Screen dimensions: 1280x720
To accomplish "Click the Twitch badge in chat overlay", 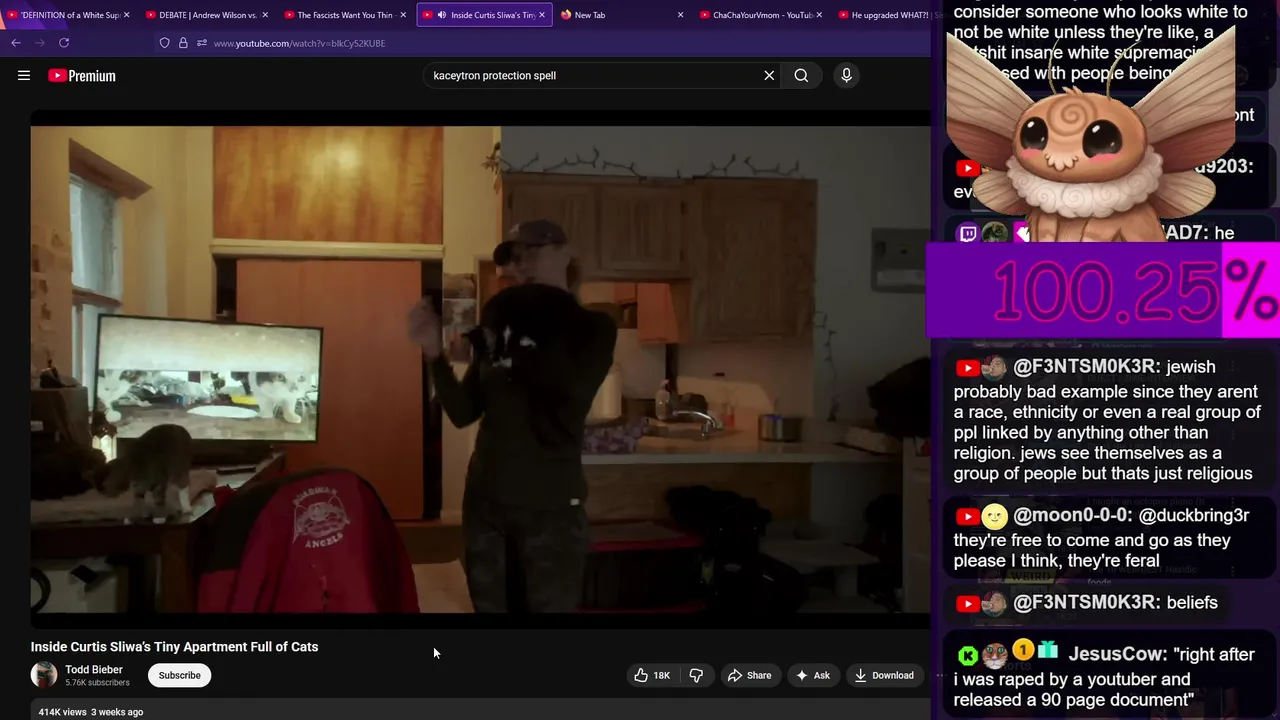I will point(968,234).
